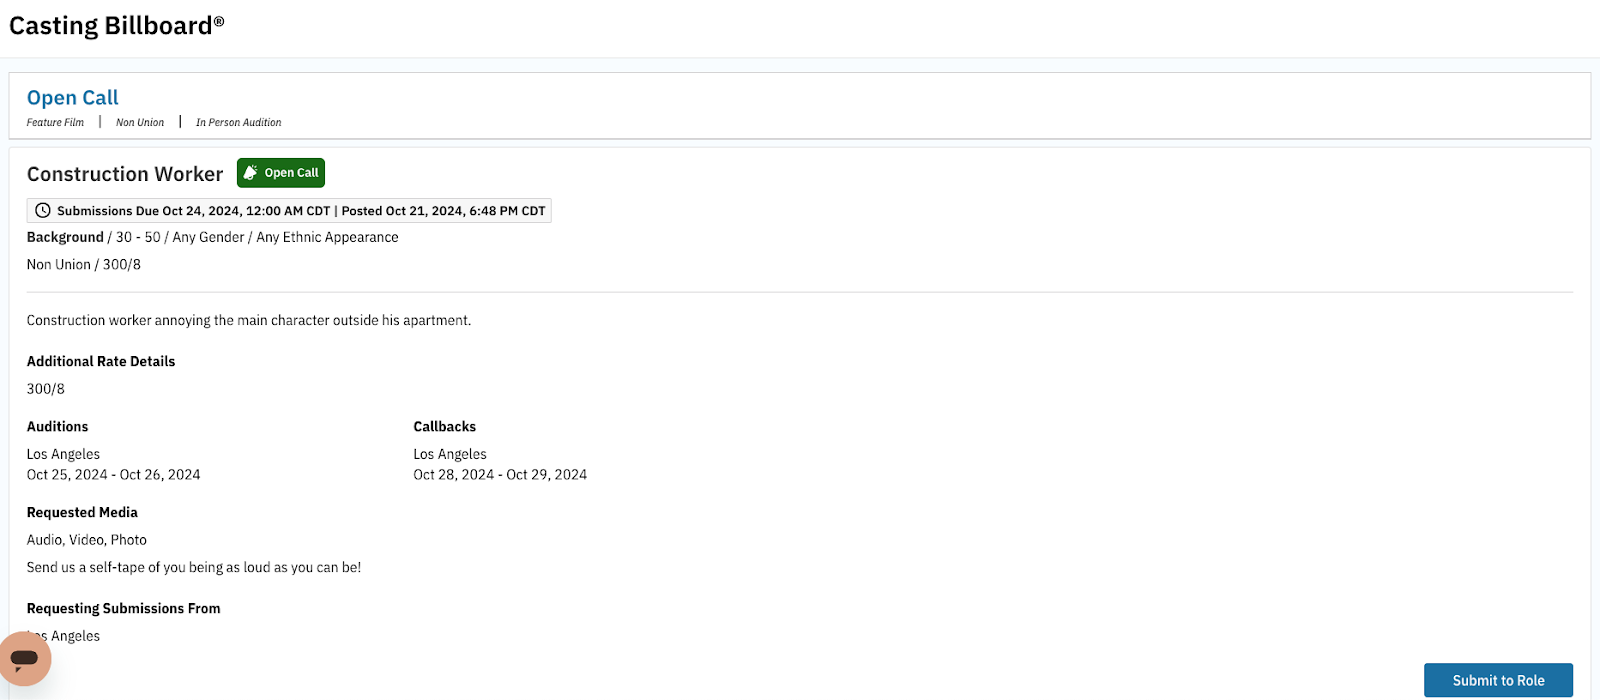
Task: Click the Submit to Role button
Action: tap(1498, 680)
